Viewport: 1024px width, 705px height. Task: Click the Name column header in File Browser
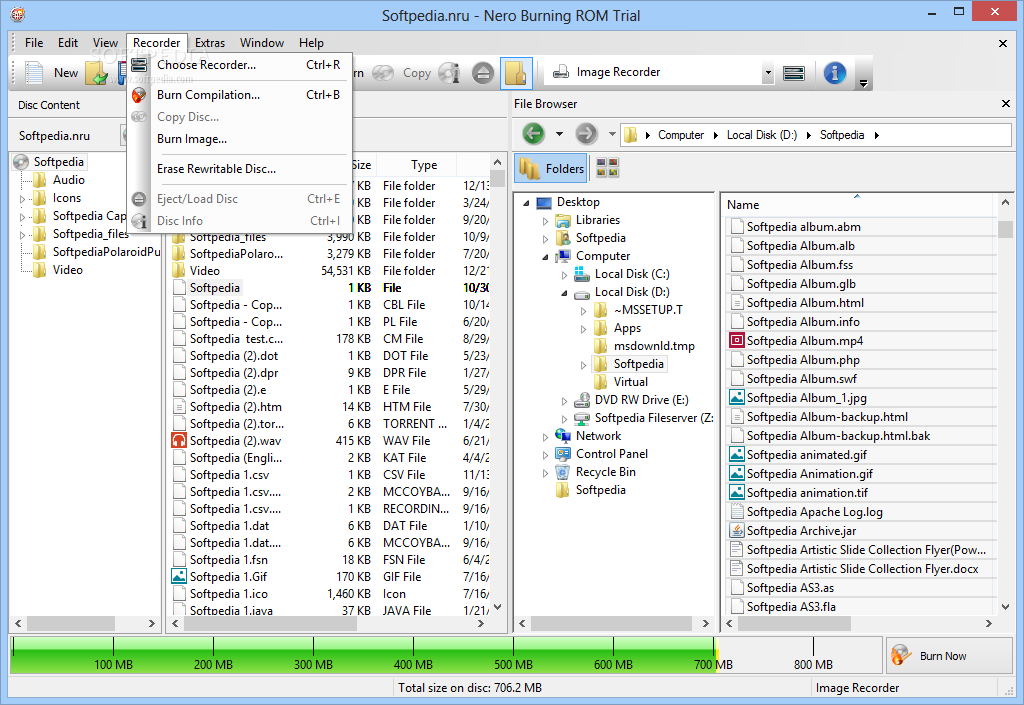(859, 204)
